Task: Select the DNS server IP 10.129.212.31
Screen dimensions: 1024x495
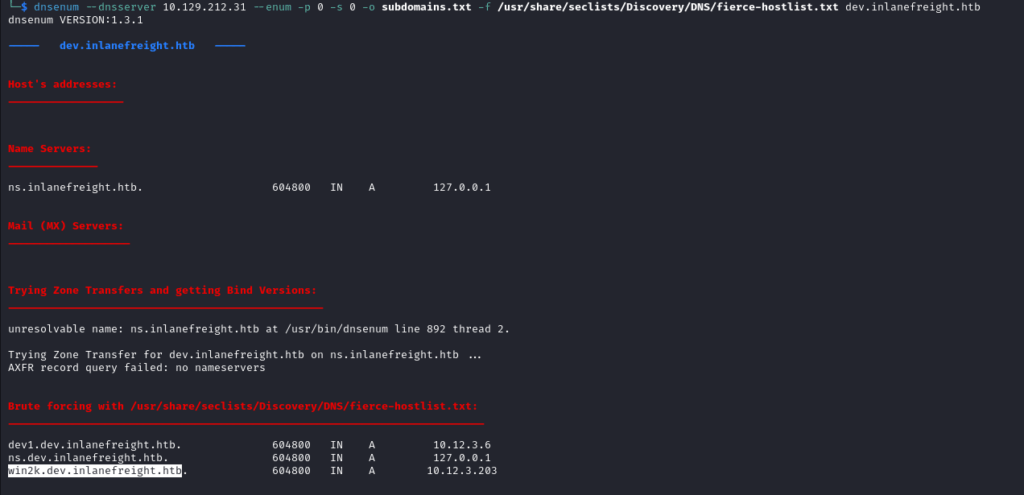Action: [204, 7]
